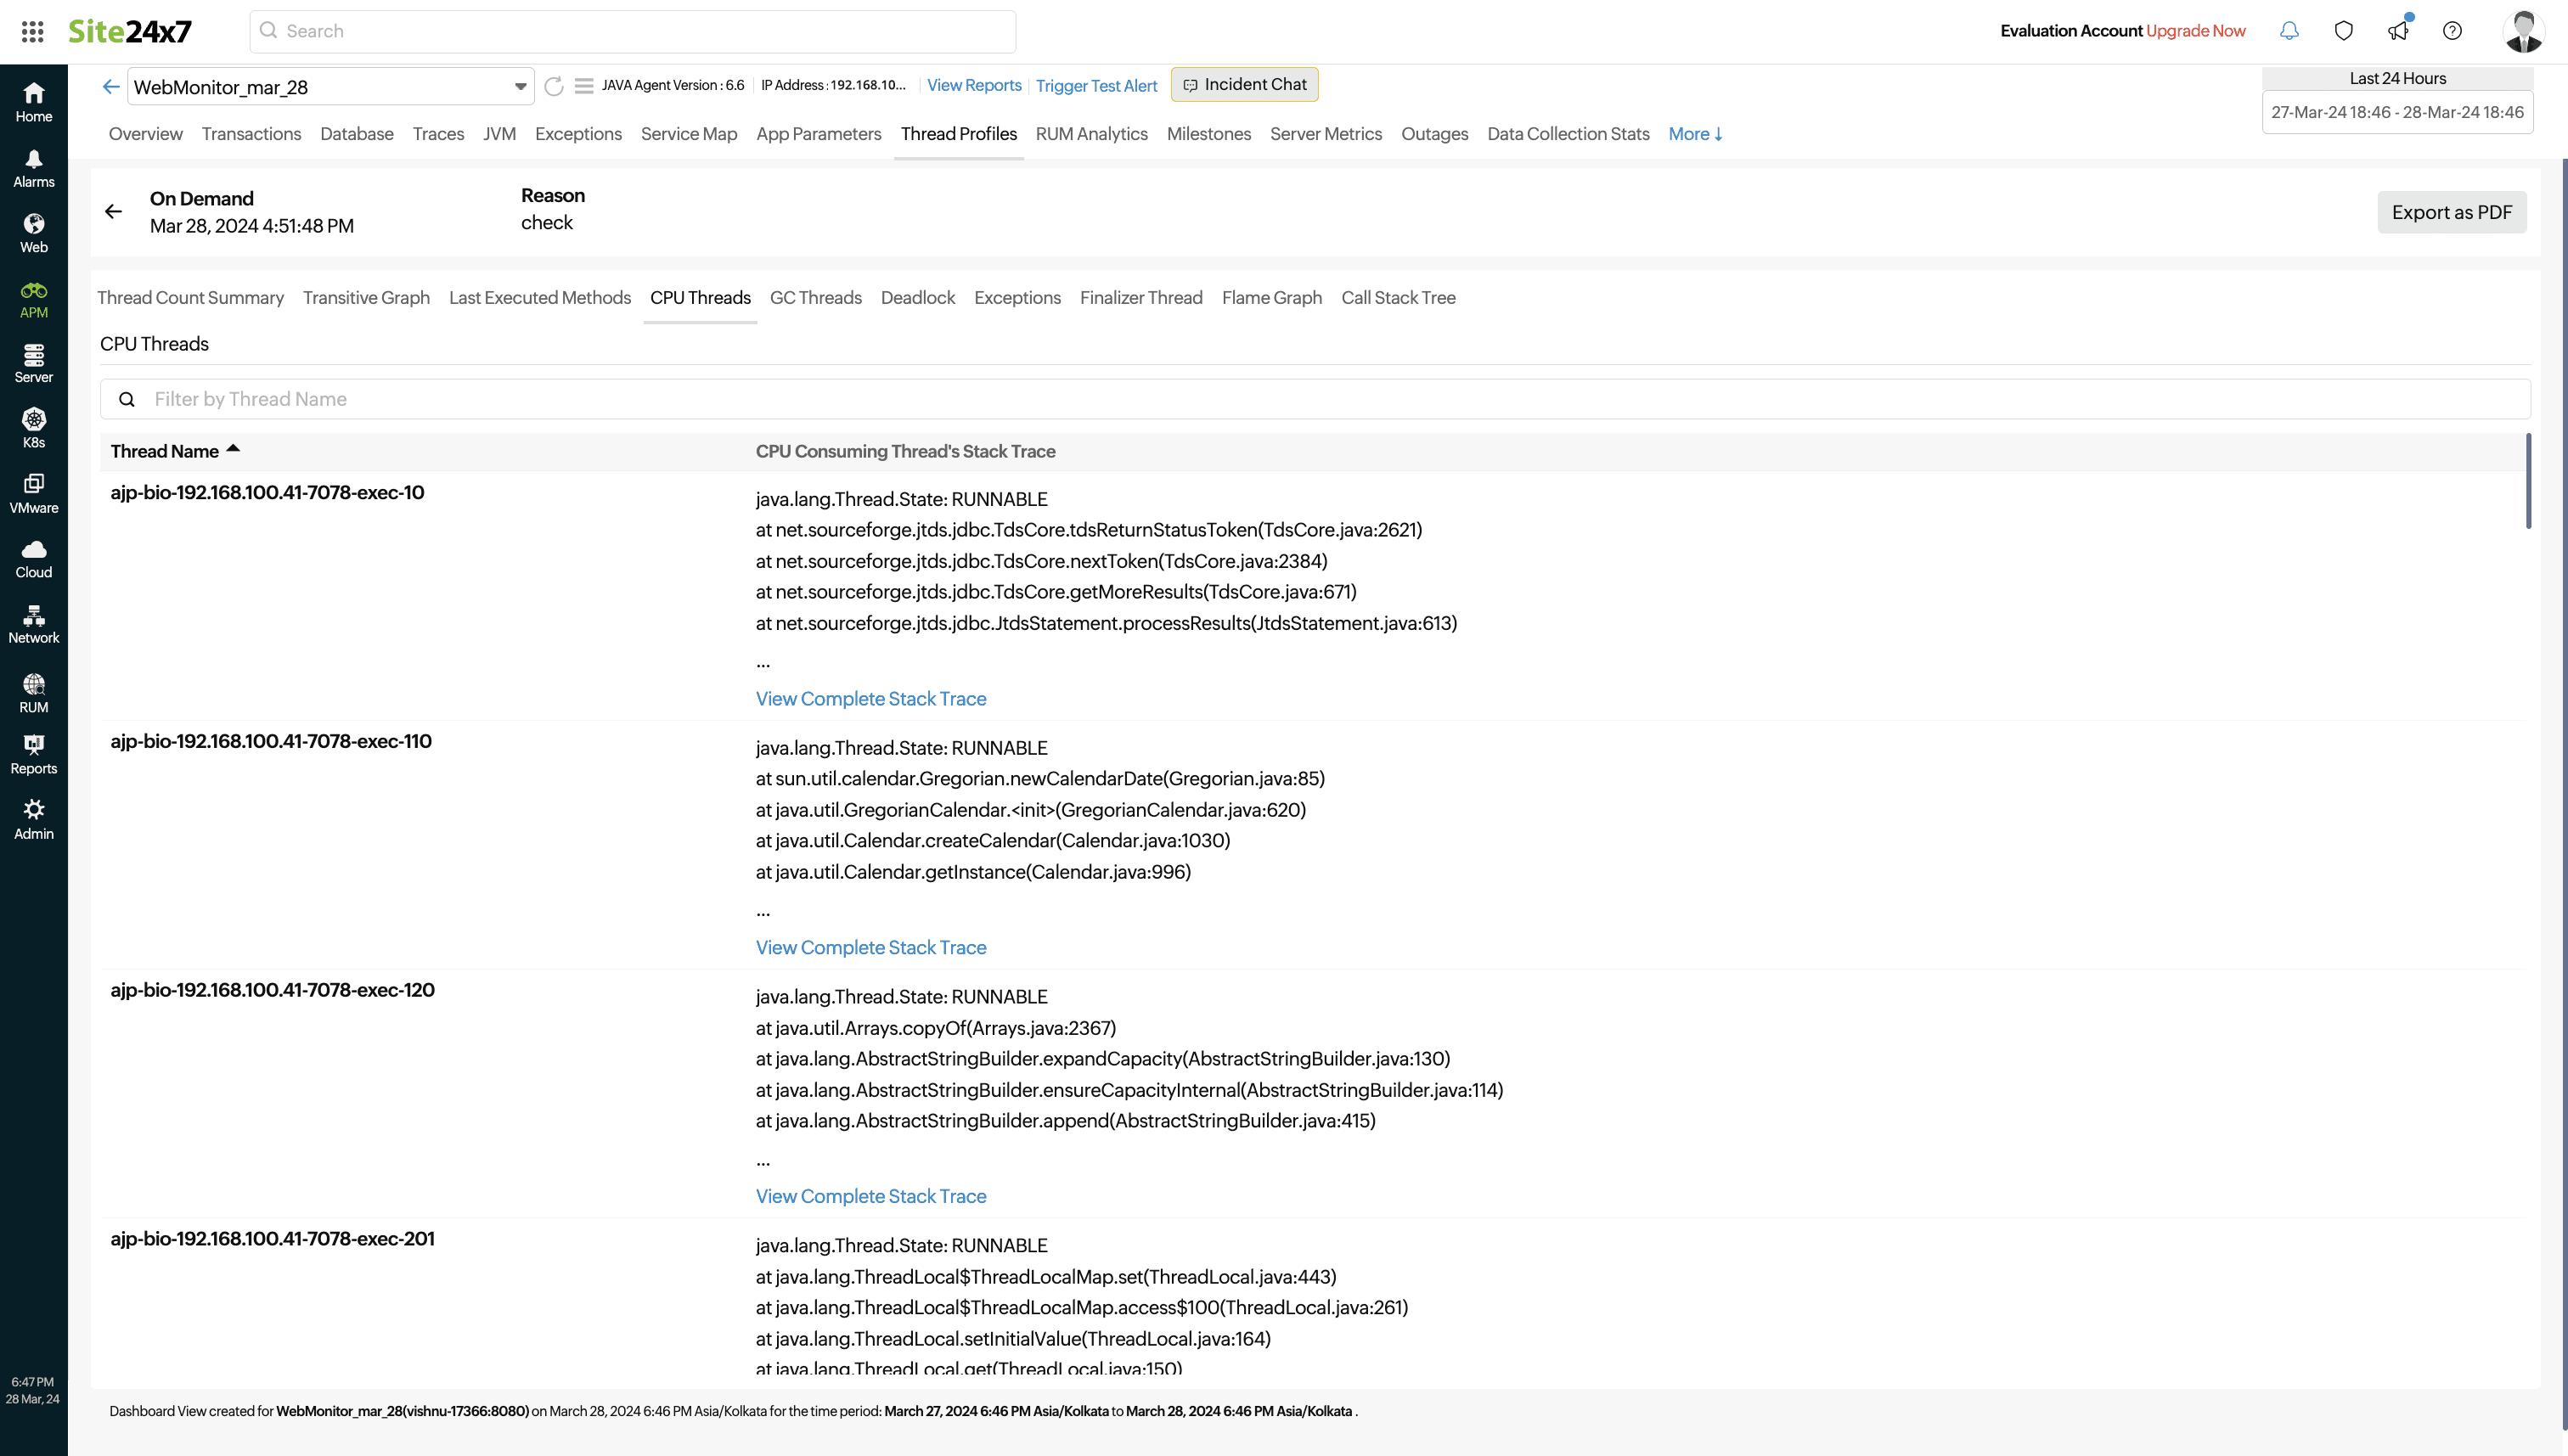Expand the More tabs dropdown
2568x1456 pixels.
(1695, 134)
